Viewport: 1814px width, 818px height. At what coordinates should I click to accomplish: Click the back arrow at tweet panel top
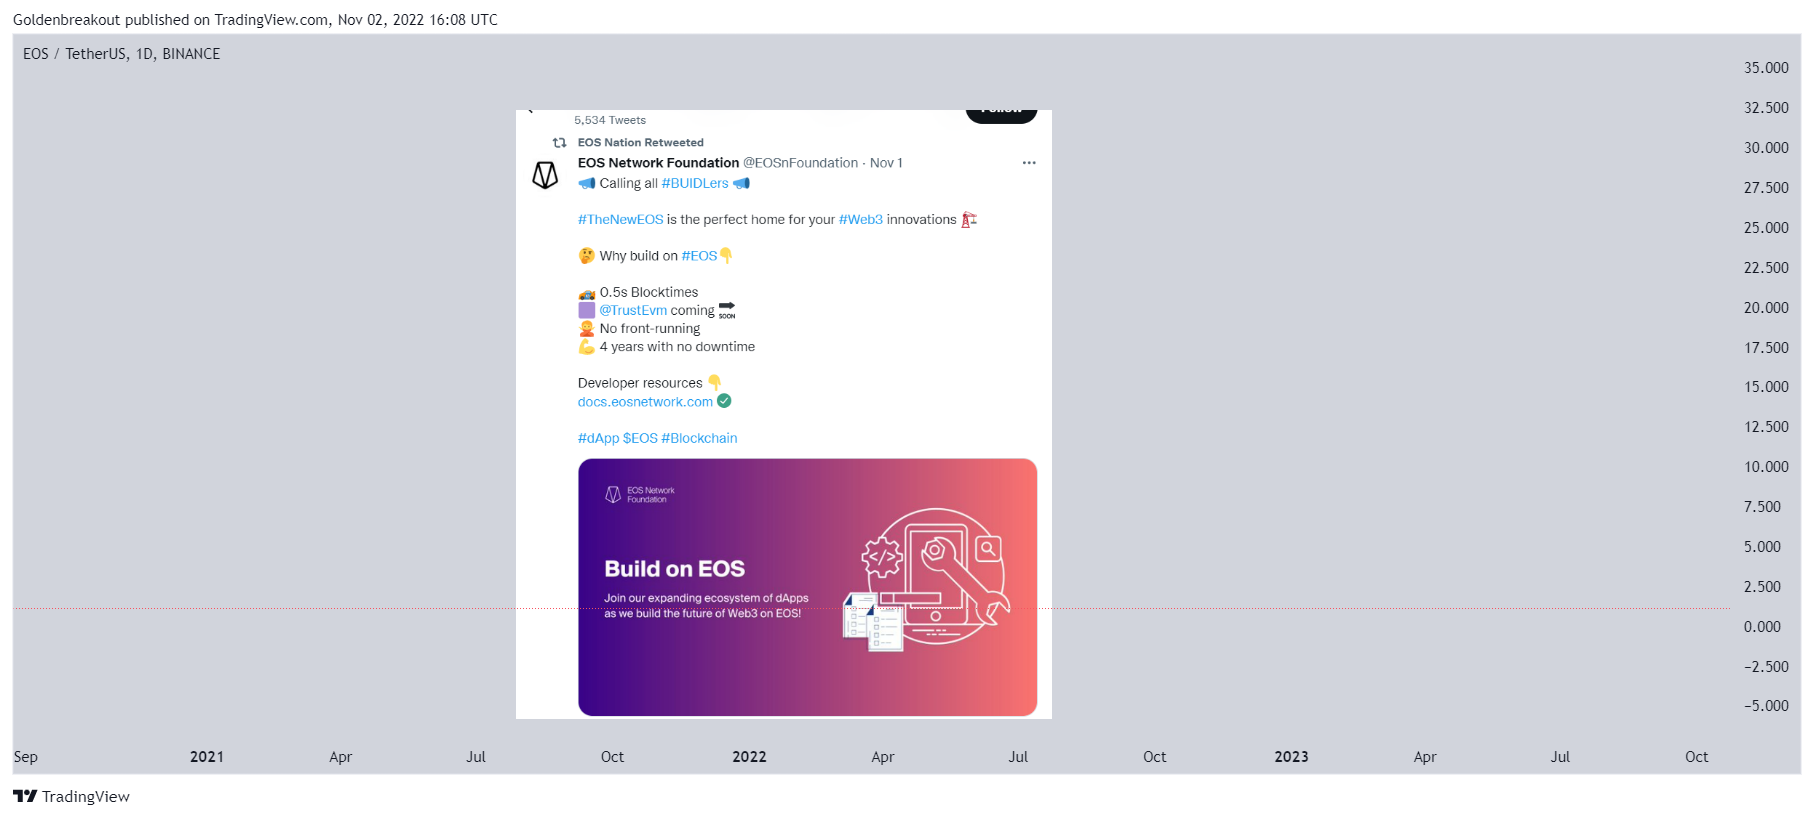click(x=530, y=110)
